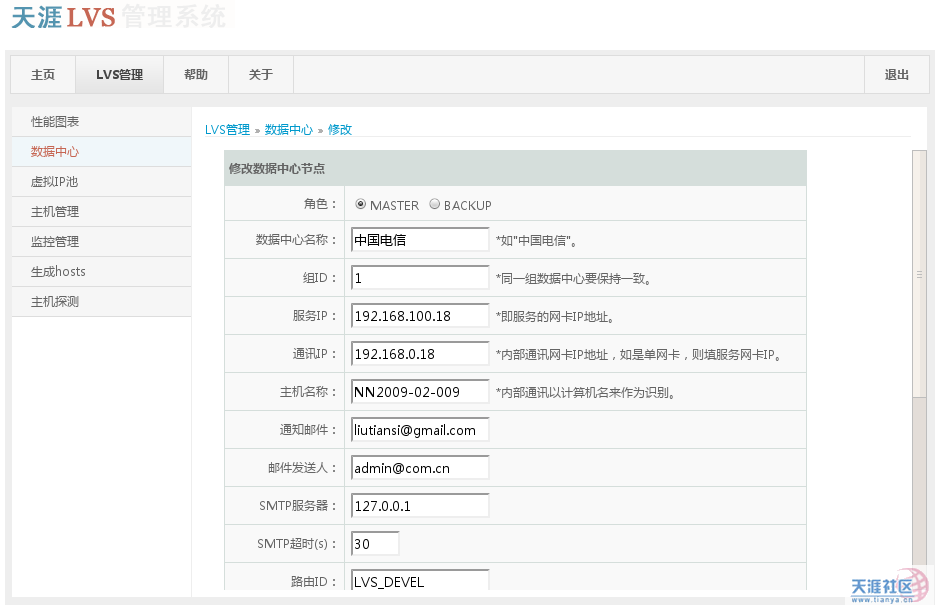The height and width of the screenshot is (613, 942).
Task: Open the 主页 navigation tab
Action: pyautogui.click(x=43, y=75)
